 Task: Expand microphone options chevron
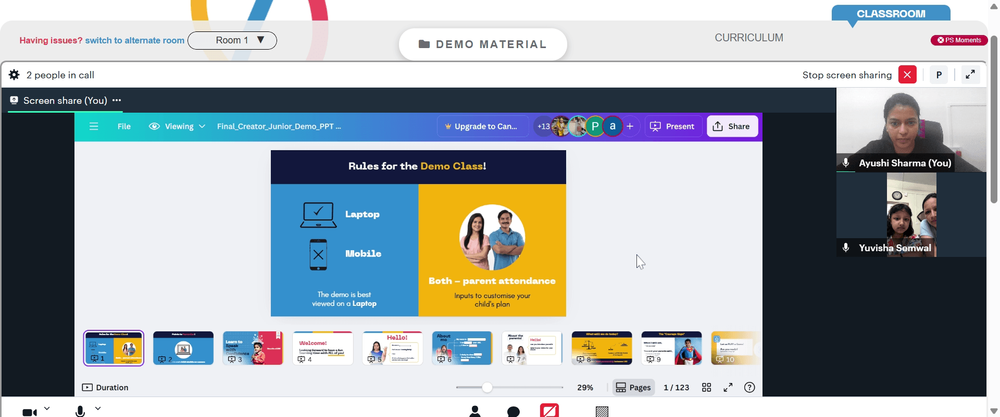(x=98, y=409)
